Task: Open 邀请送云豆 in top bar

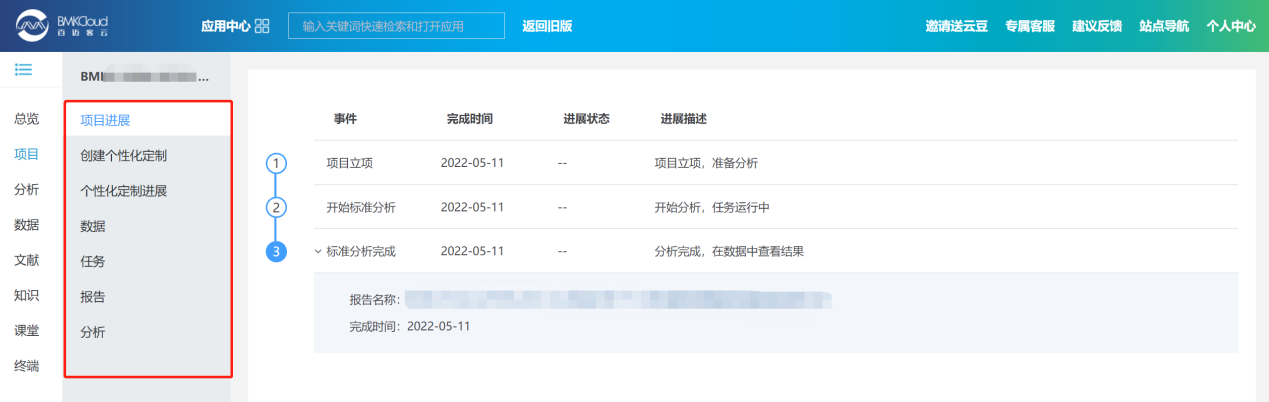Action: coord(956,26)
